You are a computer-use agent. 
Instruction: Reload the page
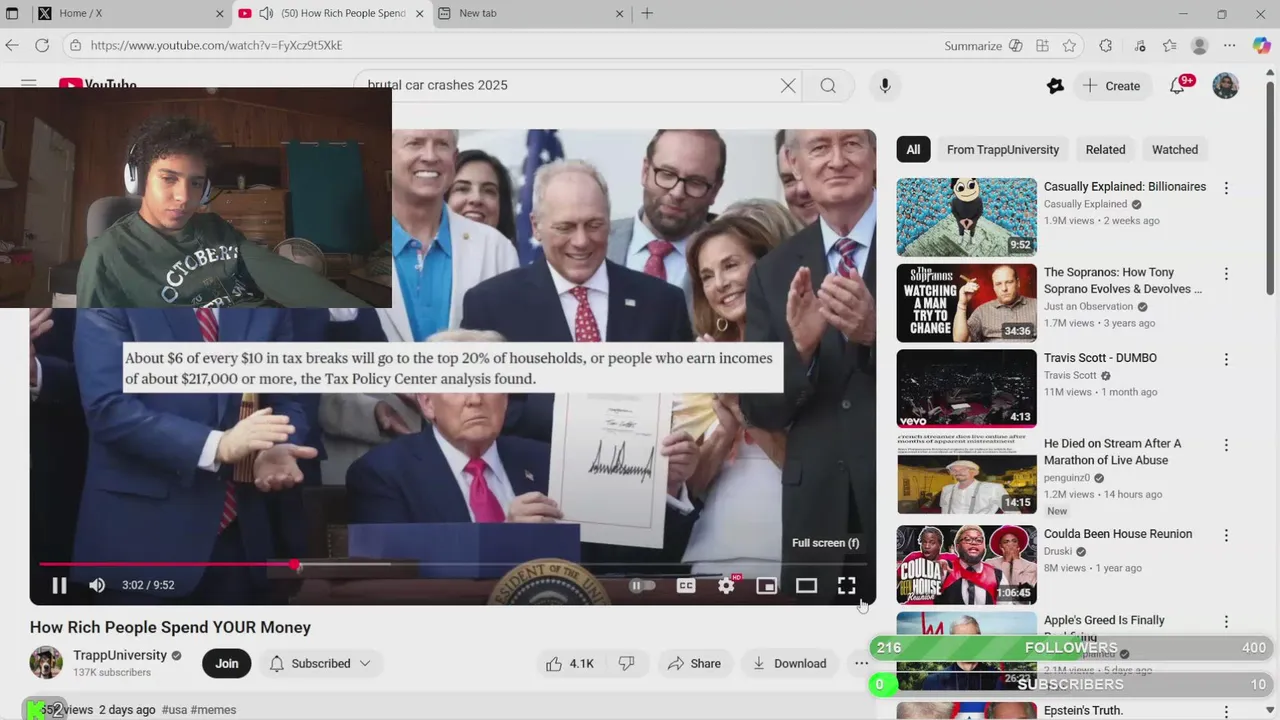[42, 46]
